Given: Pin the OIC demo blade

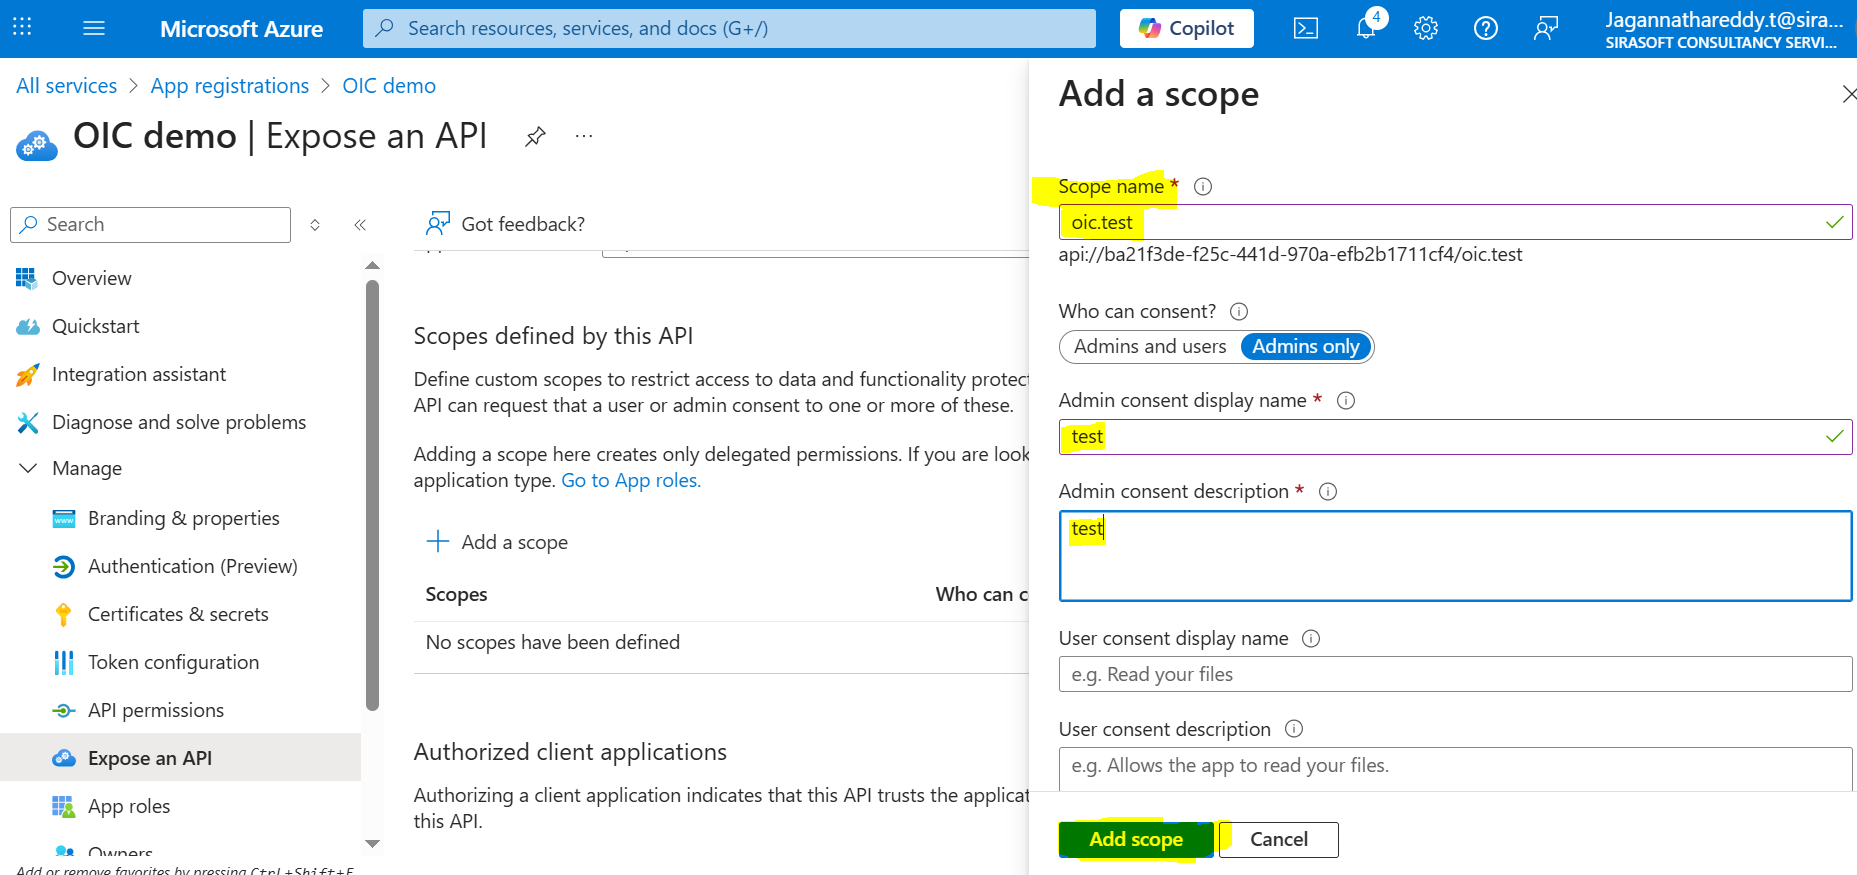Looking at the screenshot, I should (535, 136).
